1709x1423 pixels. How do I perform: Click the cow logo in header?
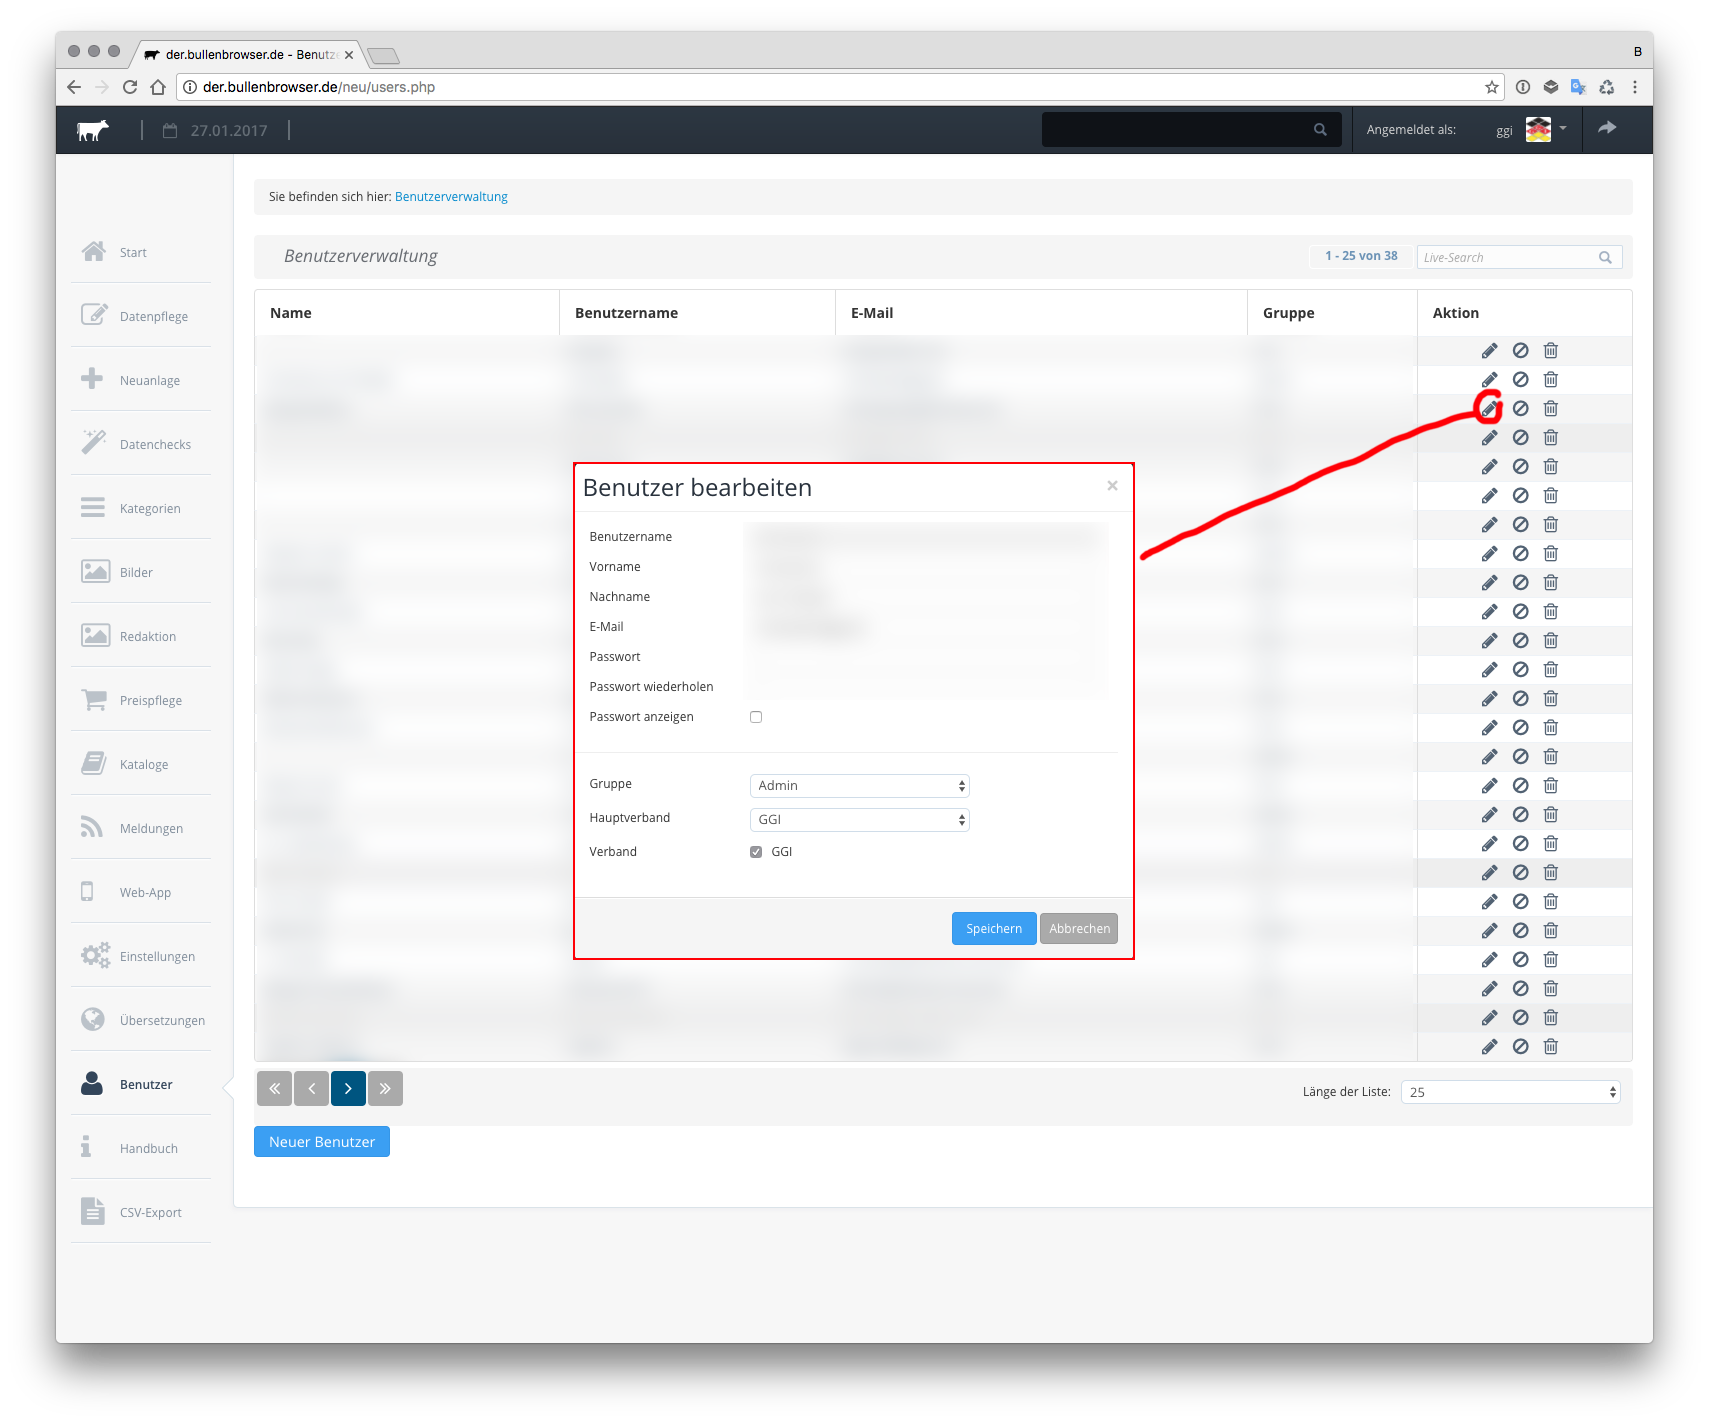[x=93, y=130]
